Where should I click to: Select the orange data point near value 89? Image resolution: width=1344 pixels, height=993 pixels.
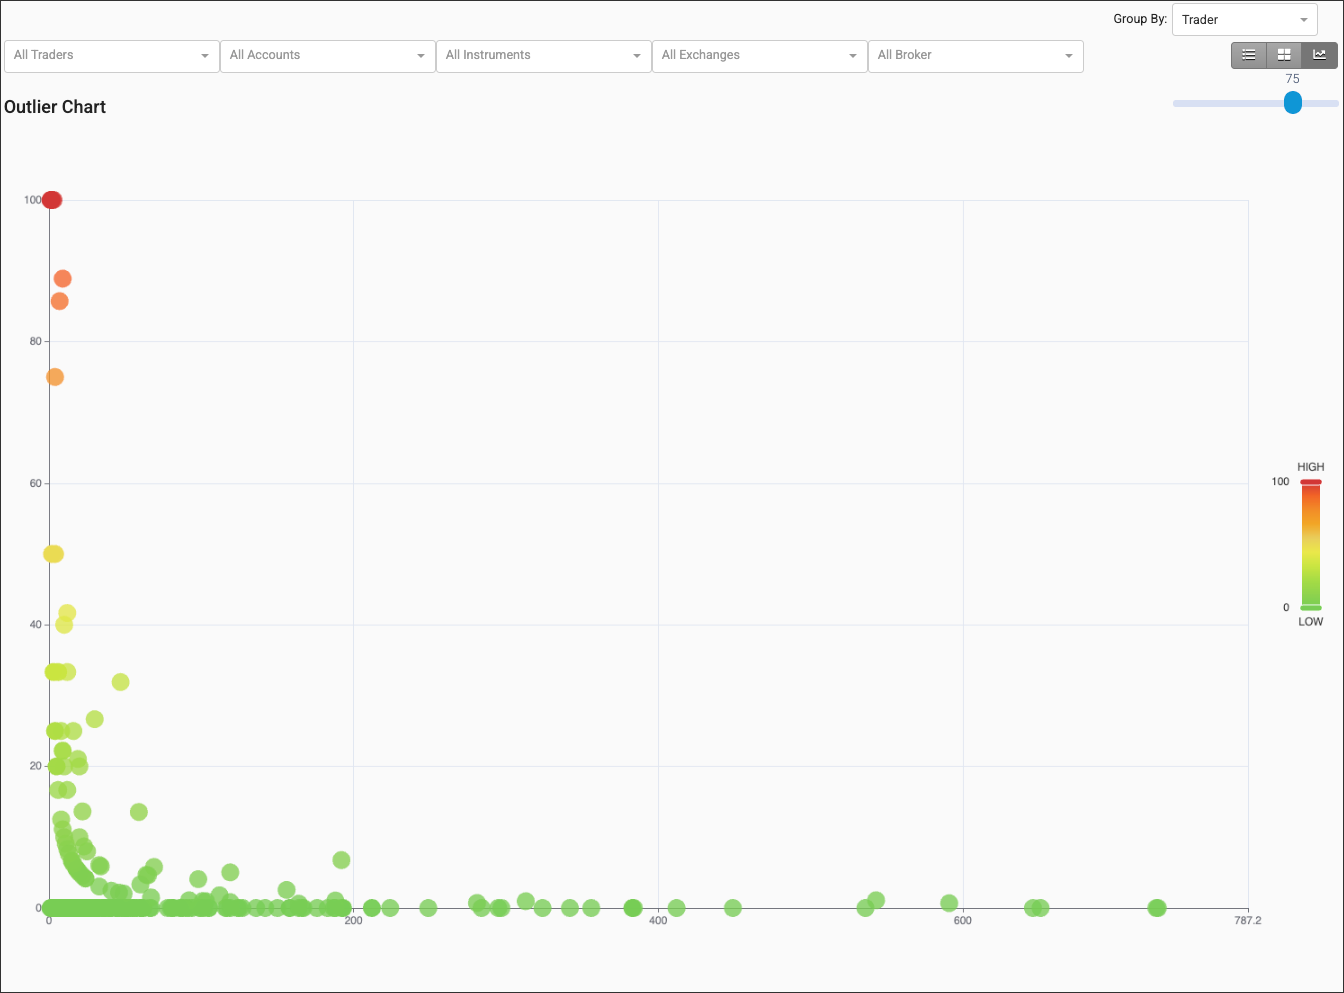(x=63, y=279)
